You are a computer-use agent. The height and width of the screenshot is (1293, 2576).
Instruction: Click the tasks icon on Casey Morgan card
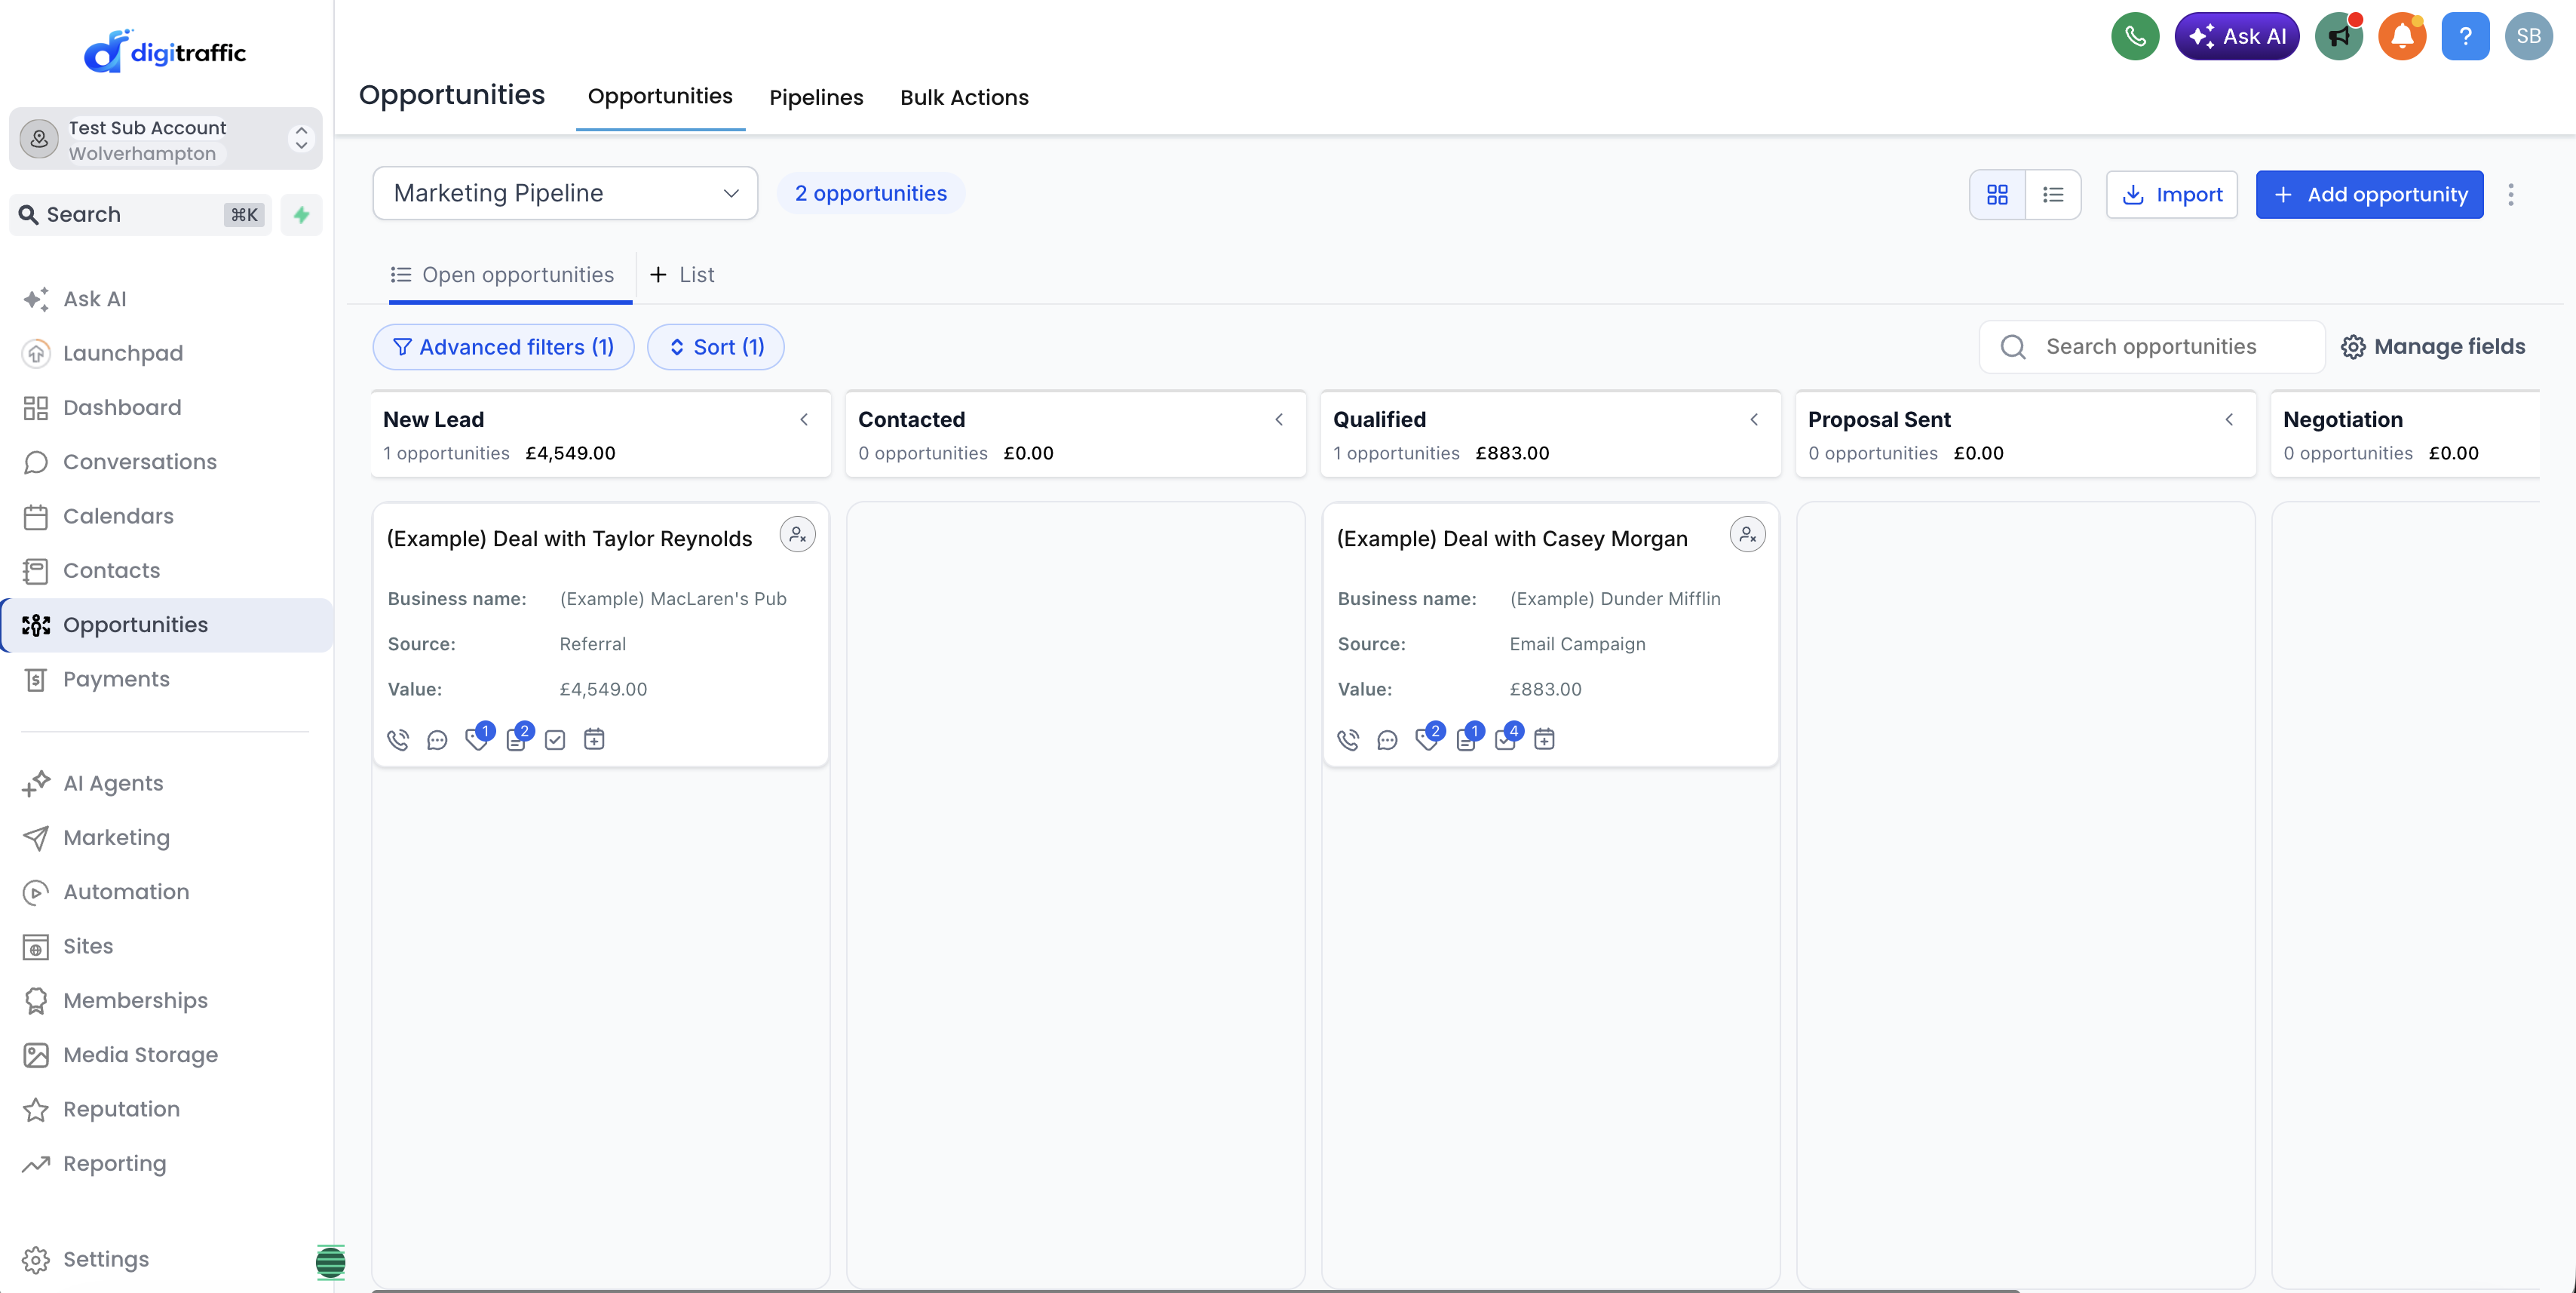point(1506,739)
